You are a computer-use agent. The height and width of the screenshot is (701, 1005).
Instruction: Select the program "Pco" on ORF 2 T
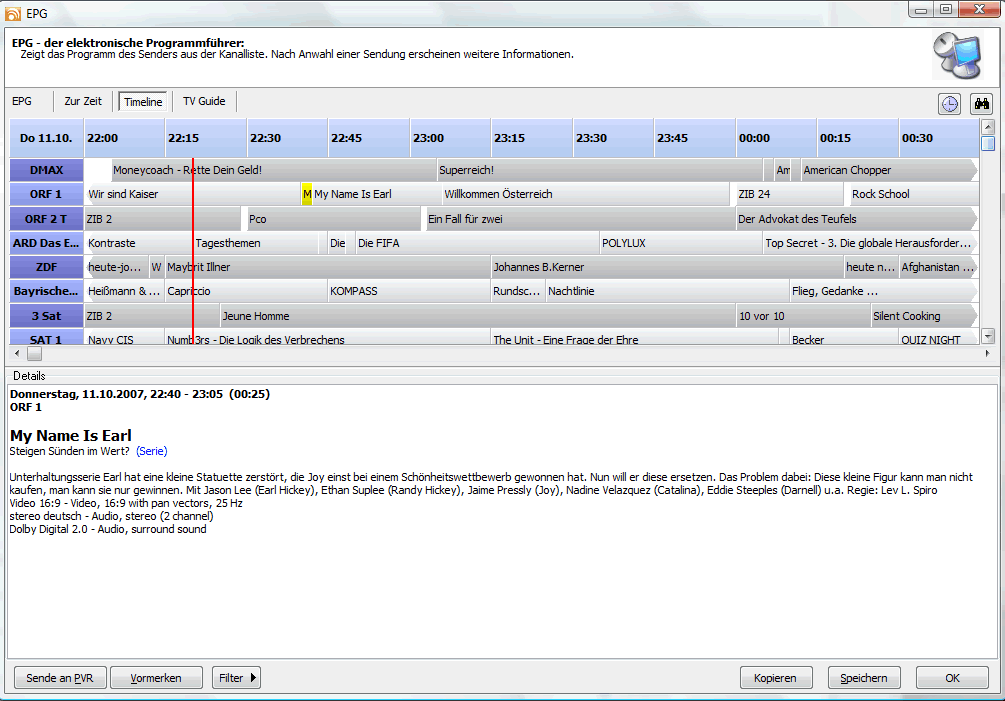pyautogui.click(x=334, y=219)
